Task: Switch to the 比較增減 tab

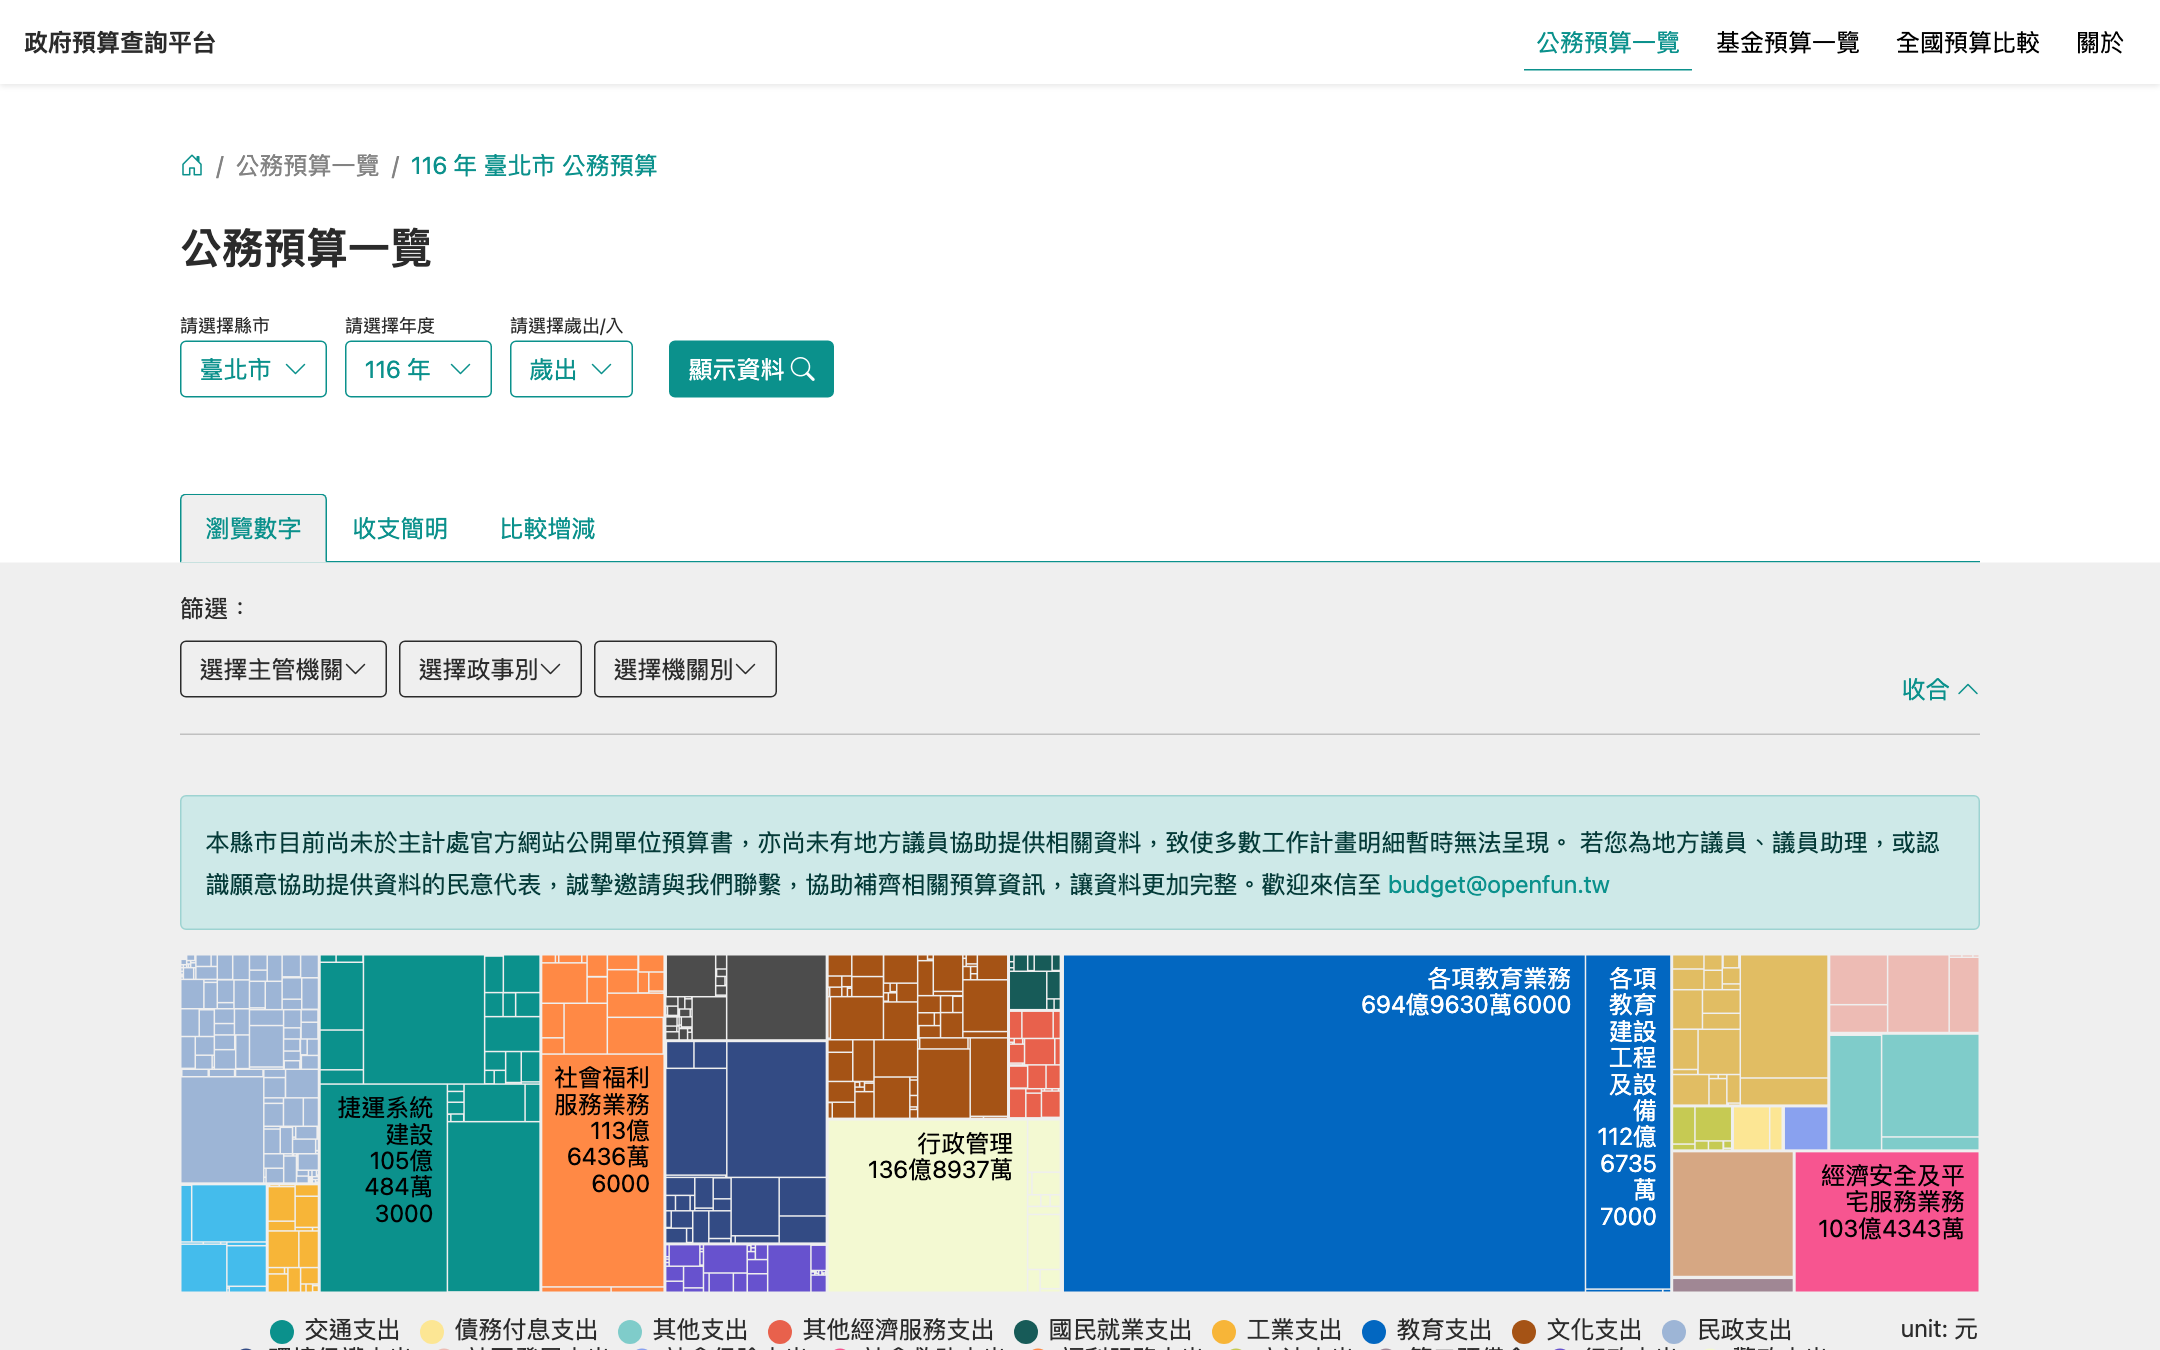Action: pyautogui.click(x=547, y=528)
